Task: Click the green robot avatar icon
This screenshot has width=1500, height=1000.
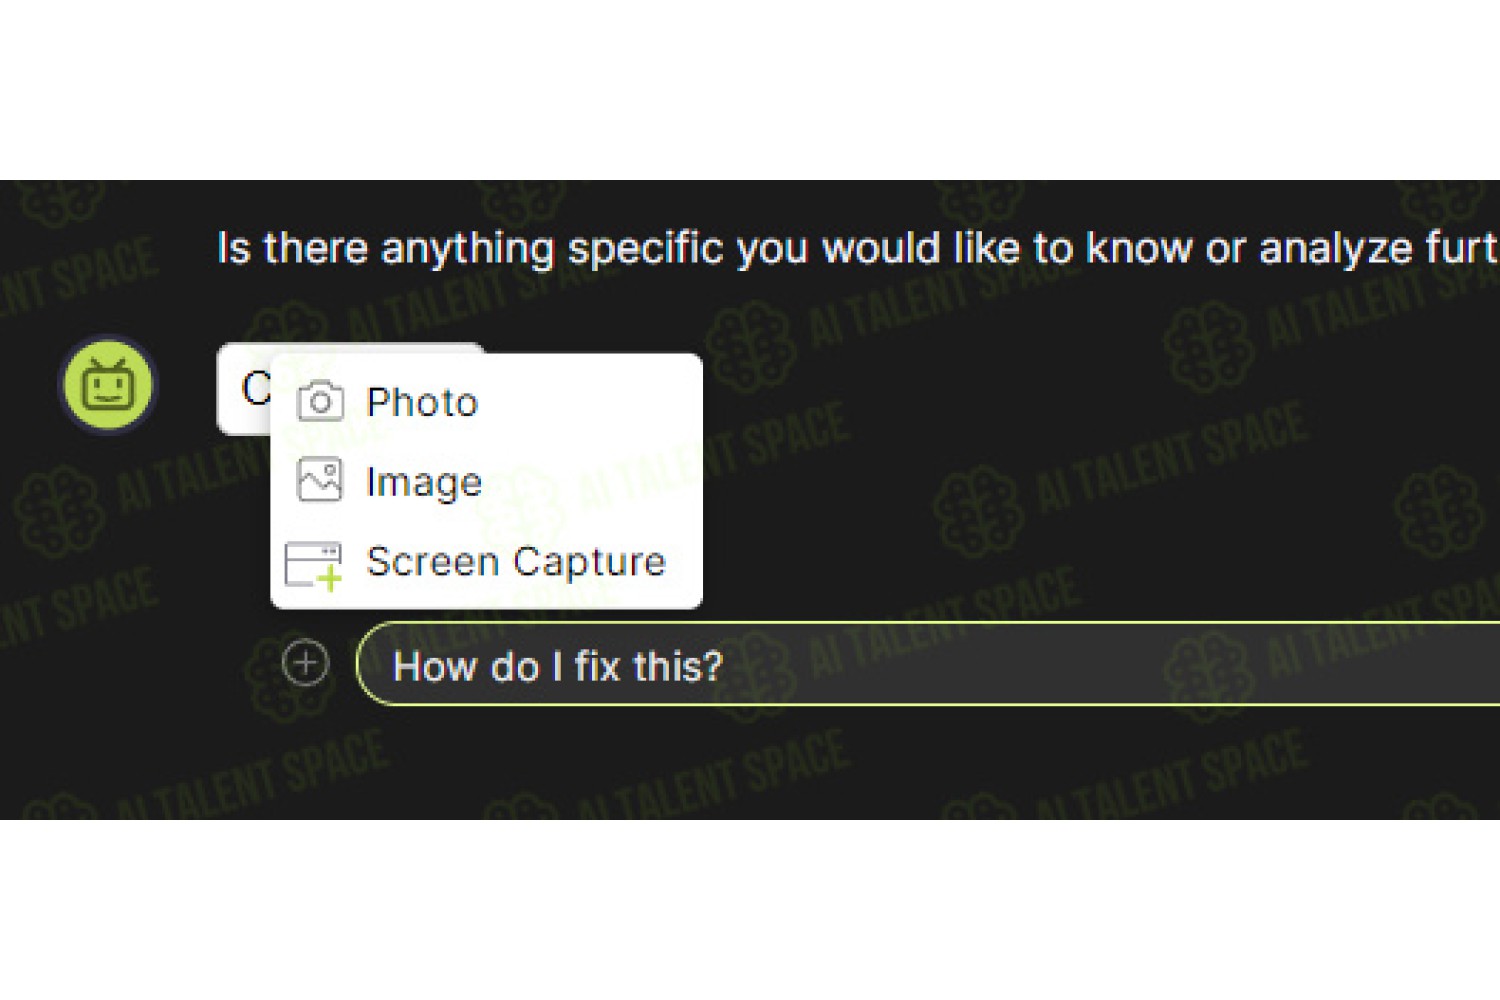Action: 108,385
